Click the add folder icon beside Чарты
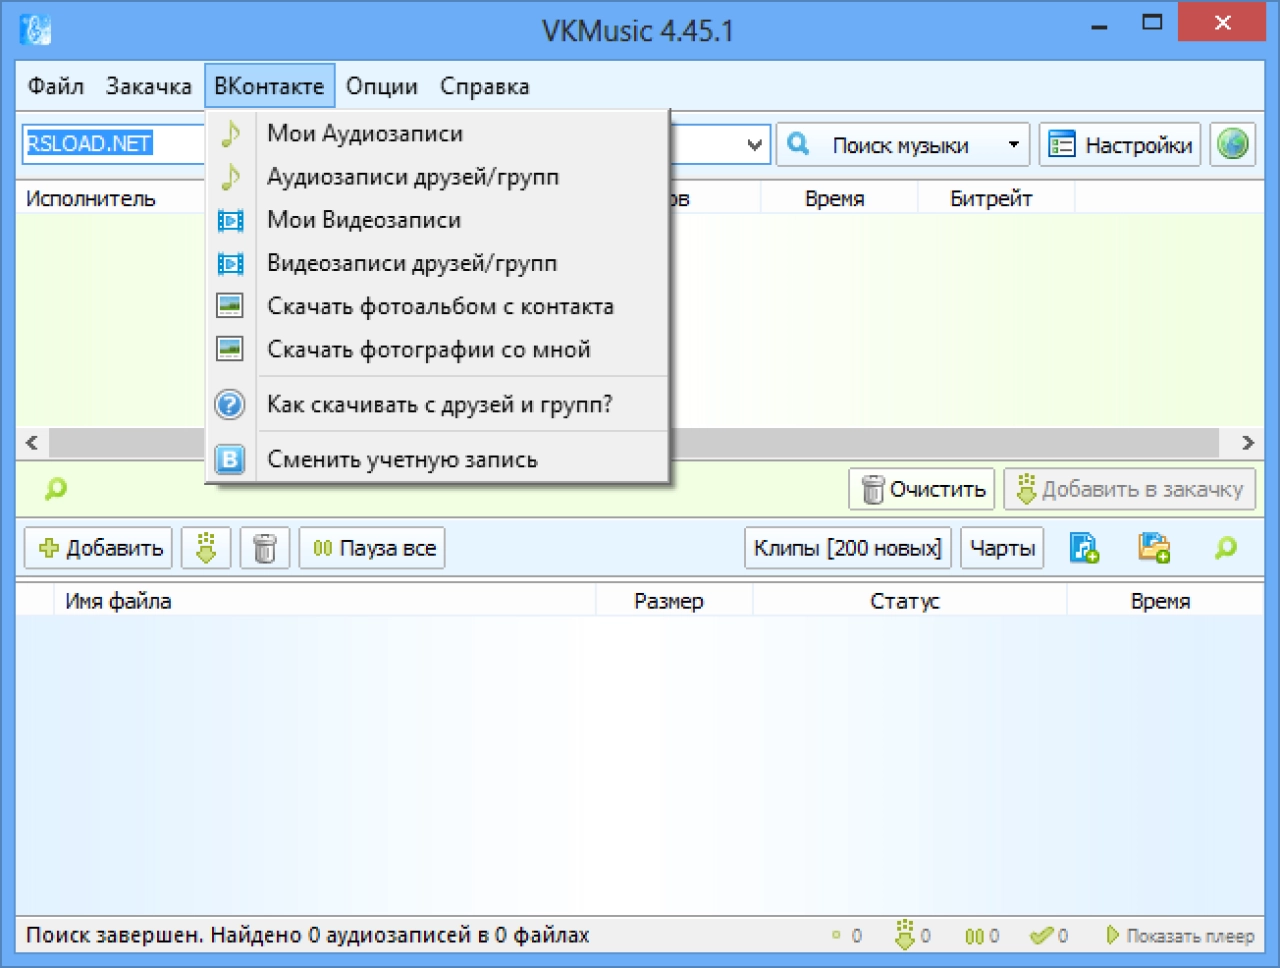The image size is (1280, 968). pyautogui.click(x=1154, y=547)
